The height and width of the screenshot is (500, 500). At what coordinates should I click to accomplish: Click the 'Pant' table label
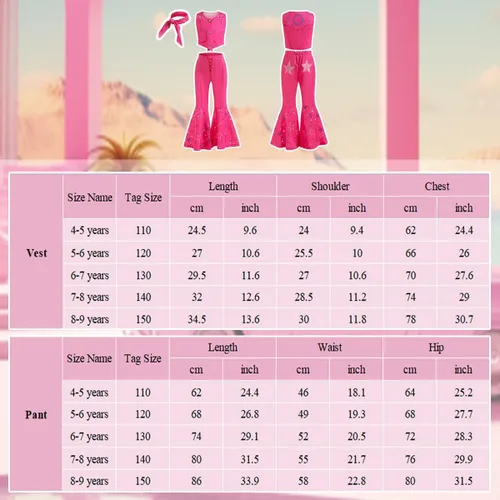36,415
